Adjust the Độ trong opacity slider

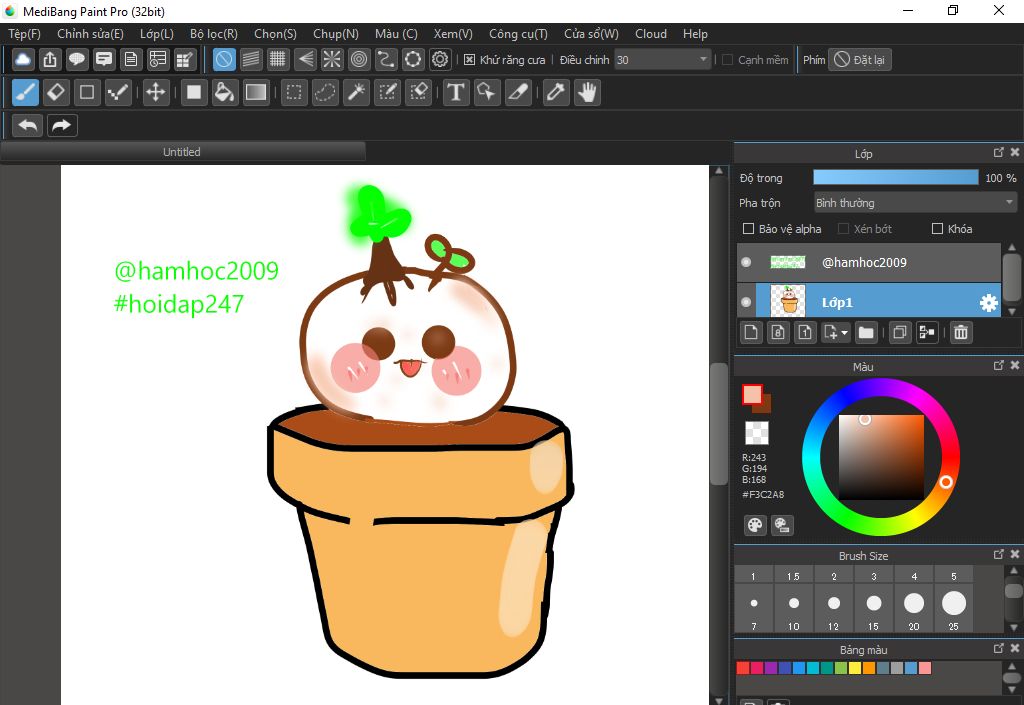[895, 178]
